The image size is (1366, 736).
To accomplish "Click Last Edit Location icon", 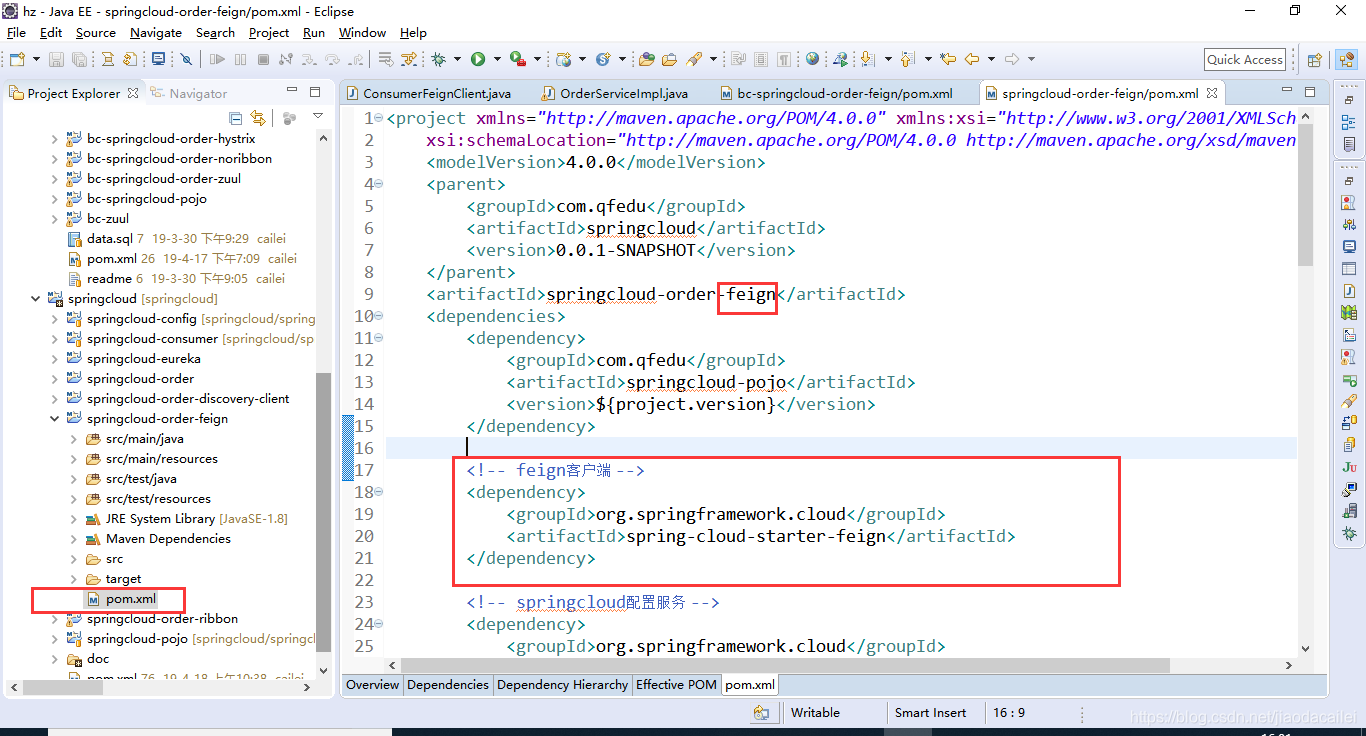I will [x=948, y=60].
